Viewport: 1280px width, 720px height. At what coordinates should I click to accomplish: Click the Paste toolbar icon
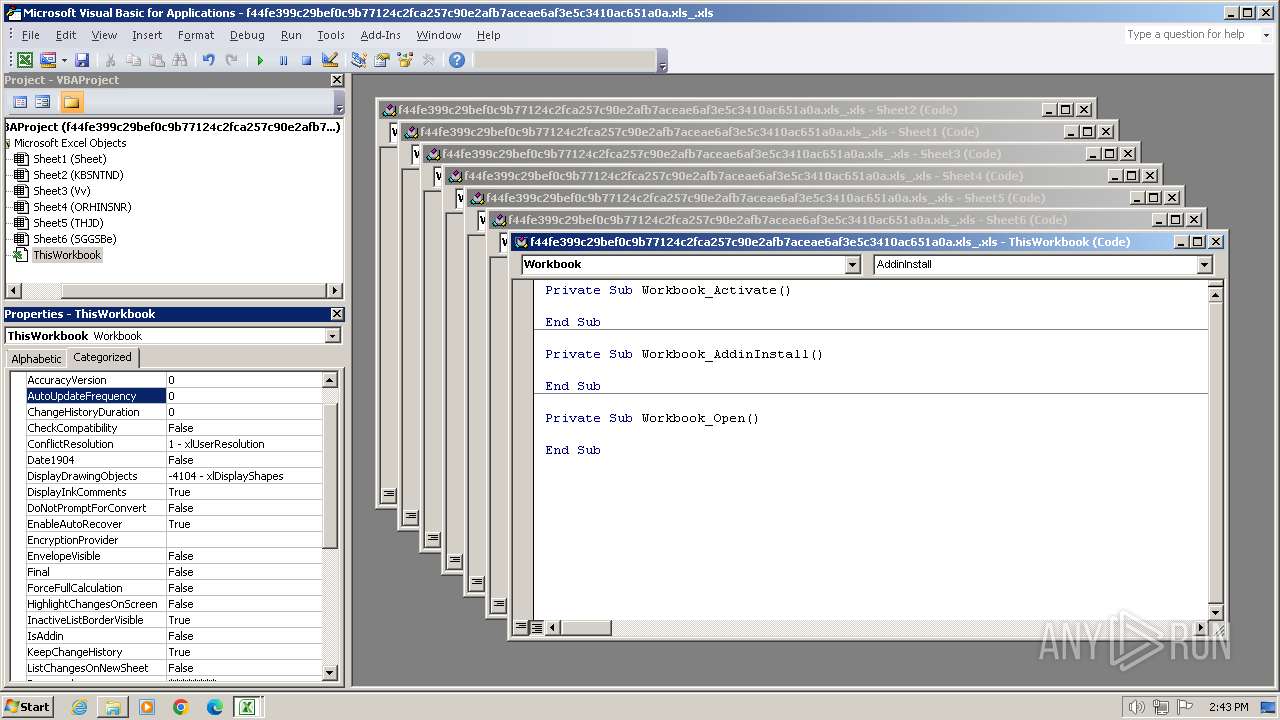pyautogui.click(x=157, y=60)
